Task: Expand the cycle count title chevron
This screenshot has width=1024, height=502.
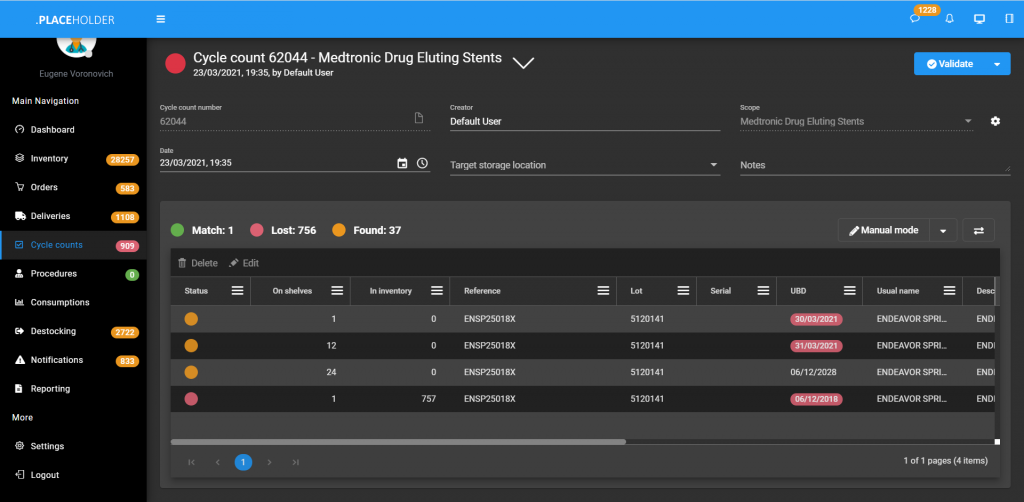Action: tap(523, 62)
